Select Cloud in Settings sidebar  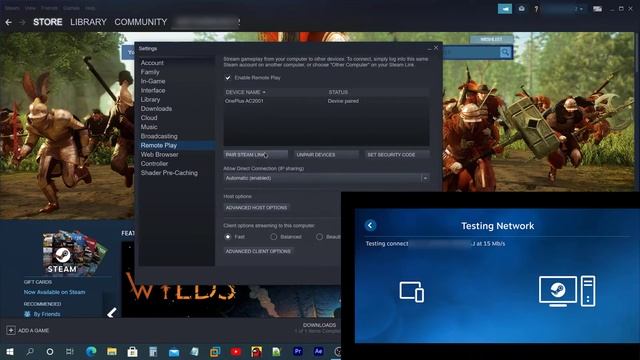point(149,118)
